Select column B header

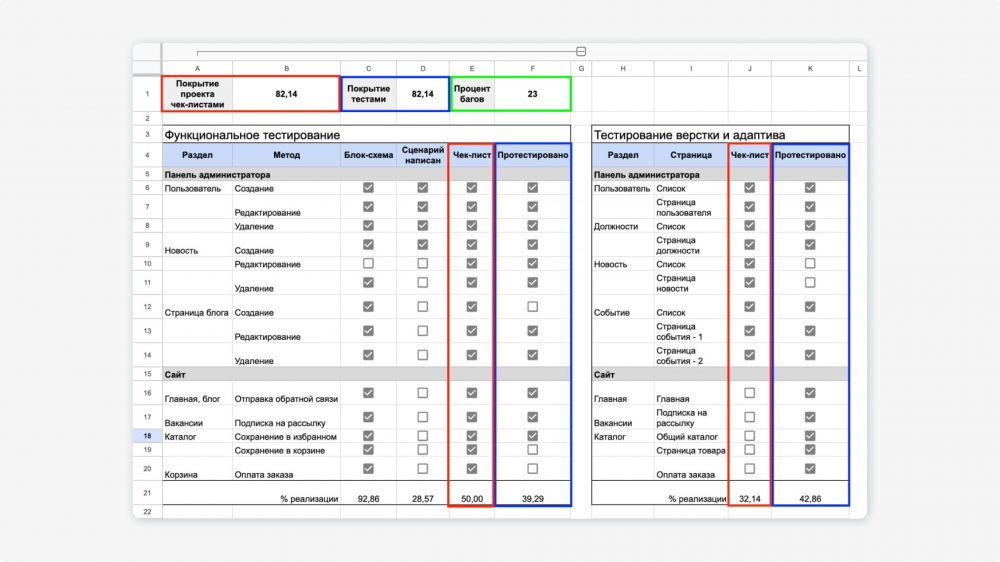286,68
